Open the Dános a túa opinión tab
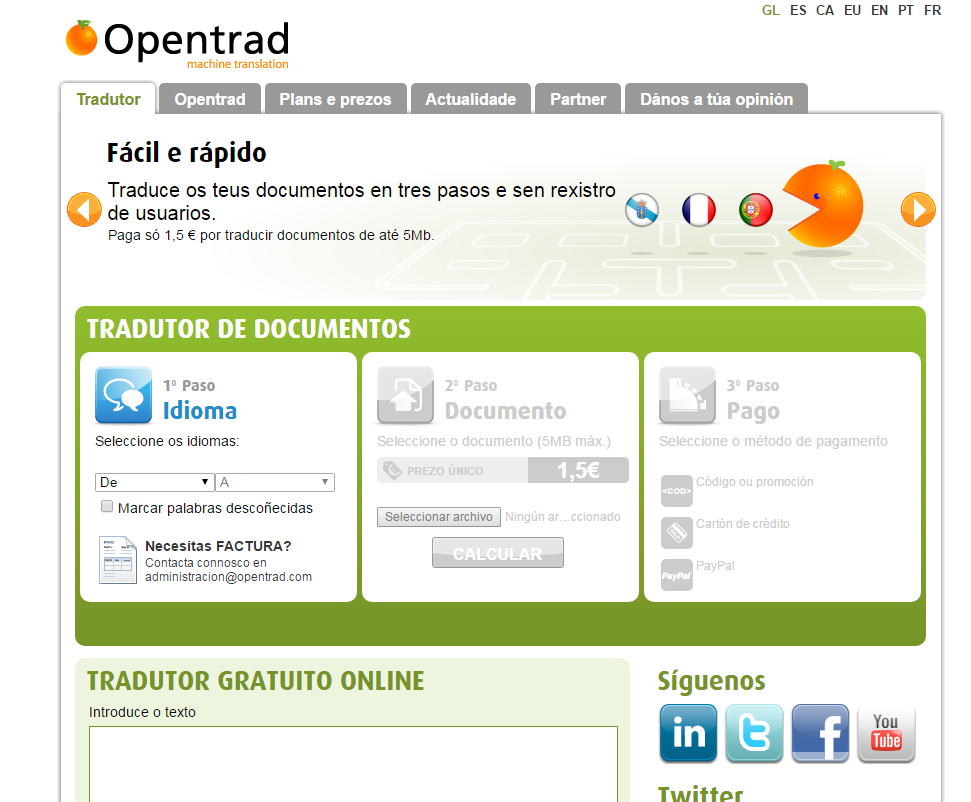The width and height of the screenshot is (971, 802). coord(716,99)
